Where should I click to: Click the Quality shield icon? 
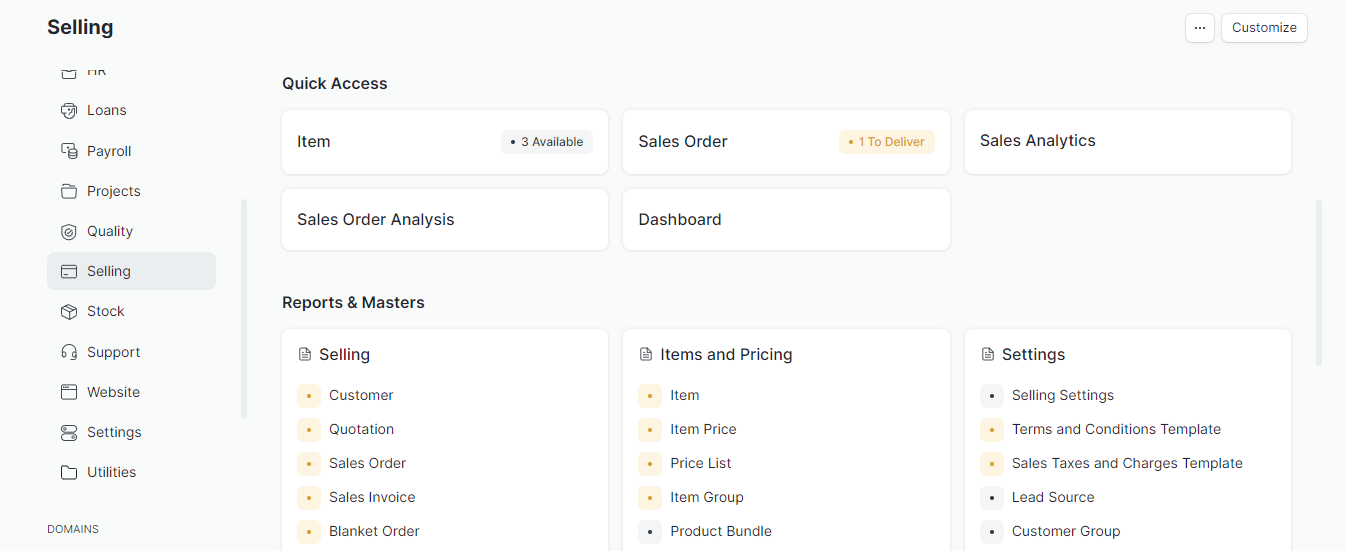(69, 231)
